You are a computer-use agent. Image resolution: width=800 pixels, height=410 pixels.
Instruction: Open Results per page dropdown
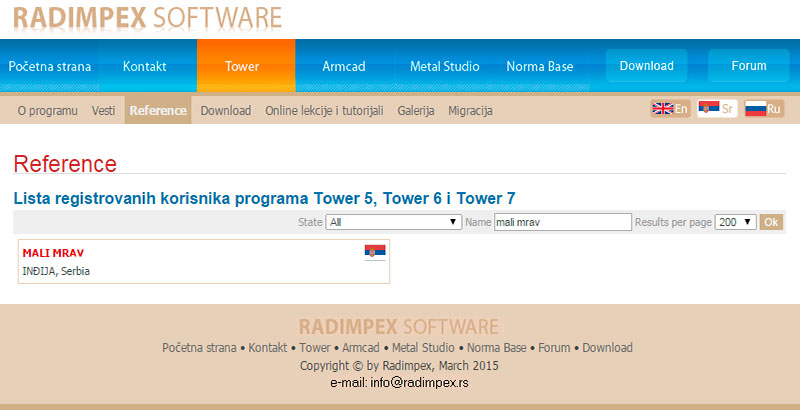pos(735,222)
